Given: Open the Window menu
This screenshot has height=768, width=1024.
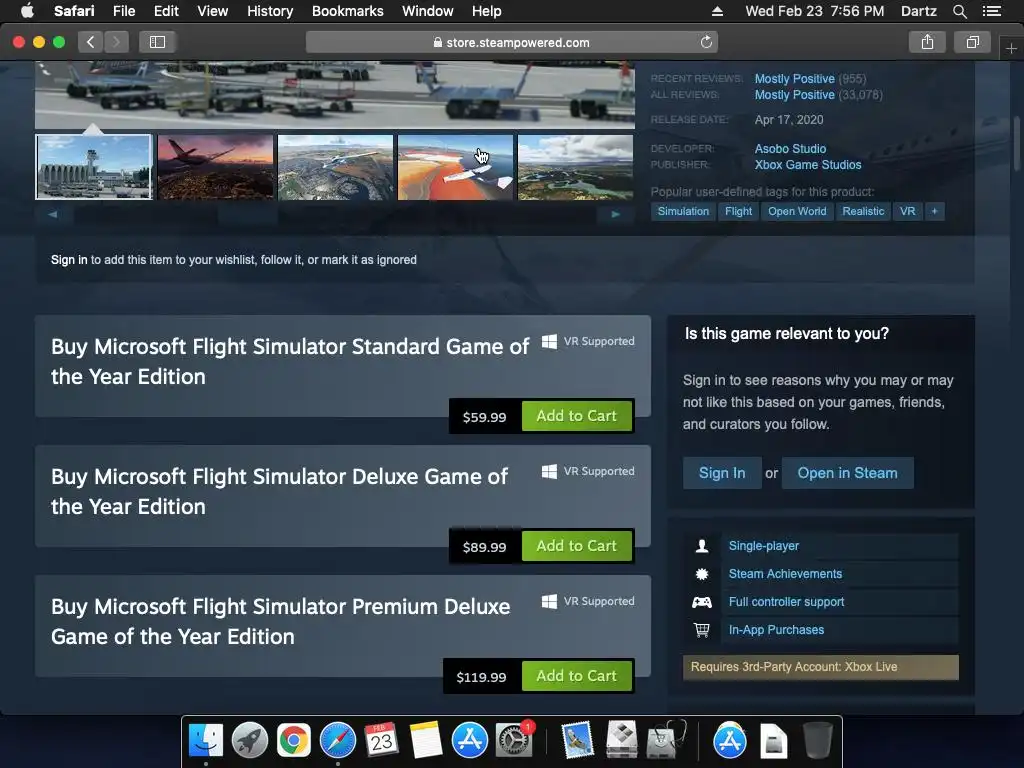Looking at the screenshot, I should [428, 11].
